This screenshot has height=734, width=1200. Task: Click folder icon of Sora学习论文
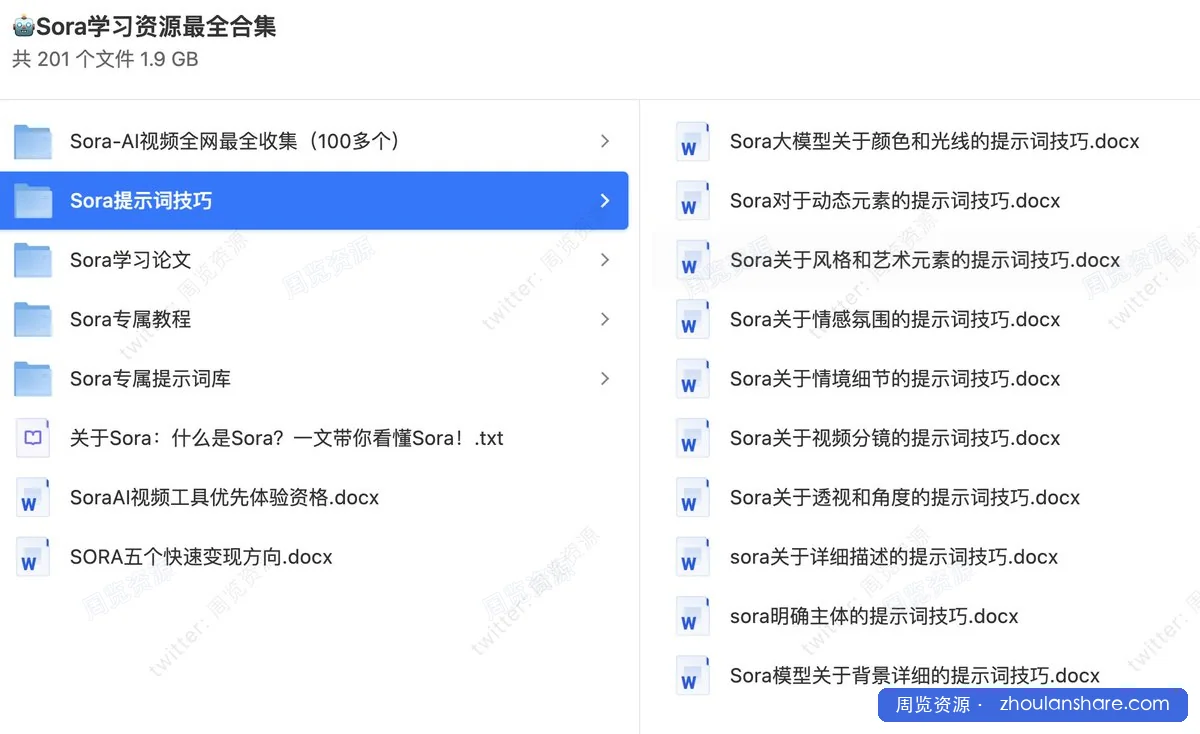pos(33,260)
